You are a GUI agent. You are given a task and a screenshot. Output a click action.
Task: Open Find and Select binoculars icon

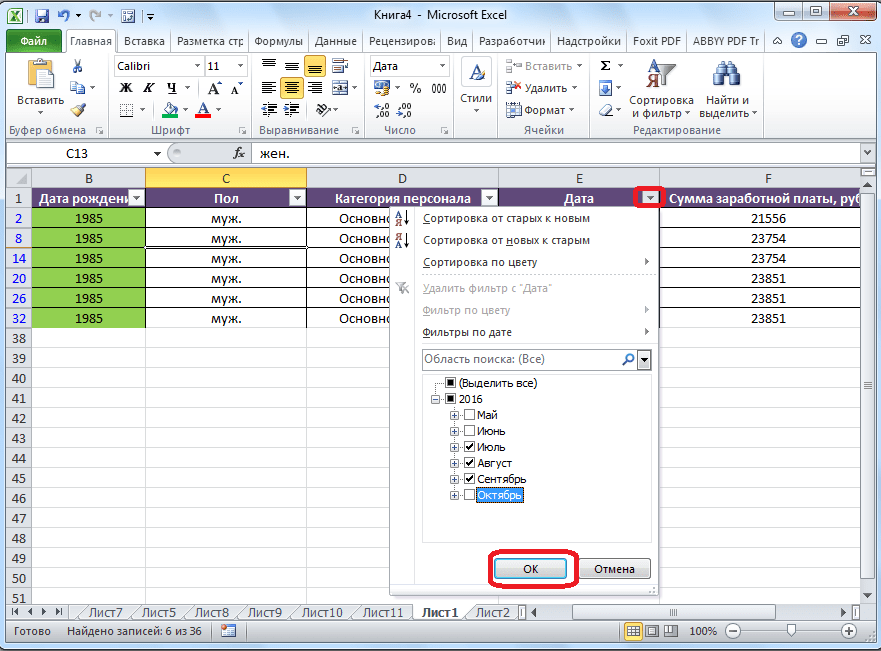pyautogui.click(x=727, y=88)
